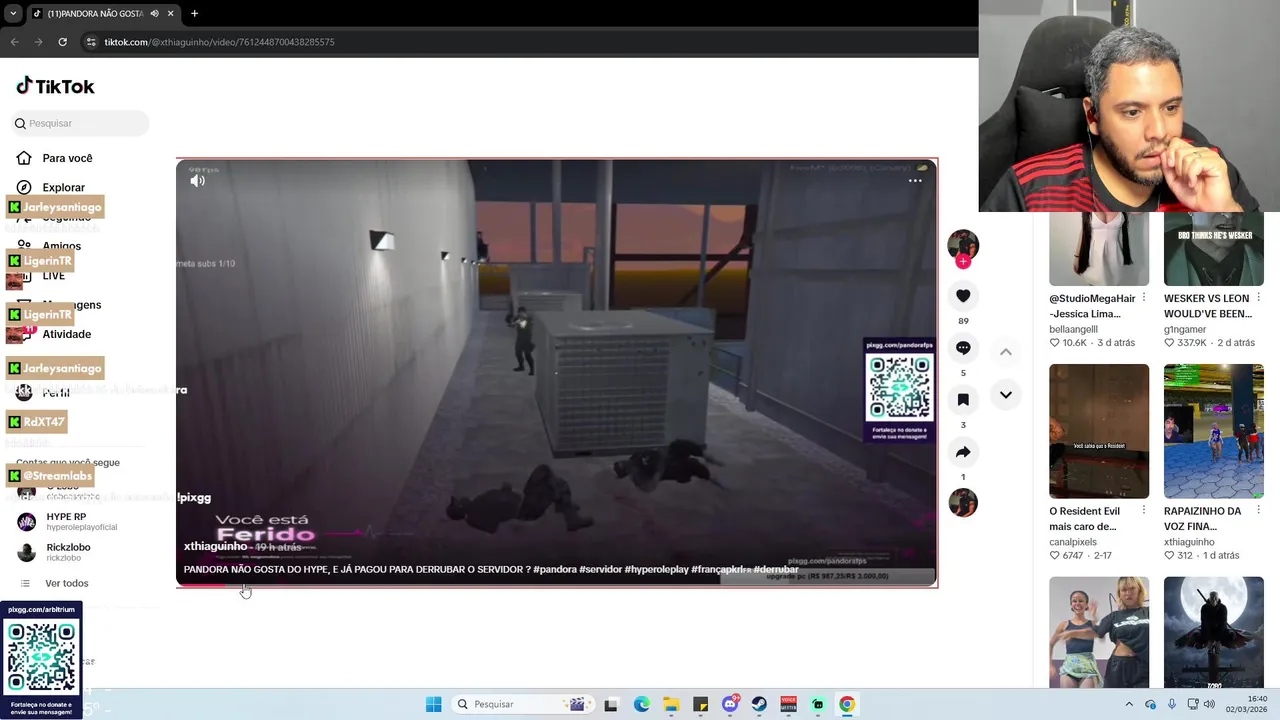View site information icon in address bar
This screenshot has width=1280, height=720.
point(91,42)
